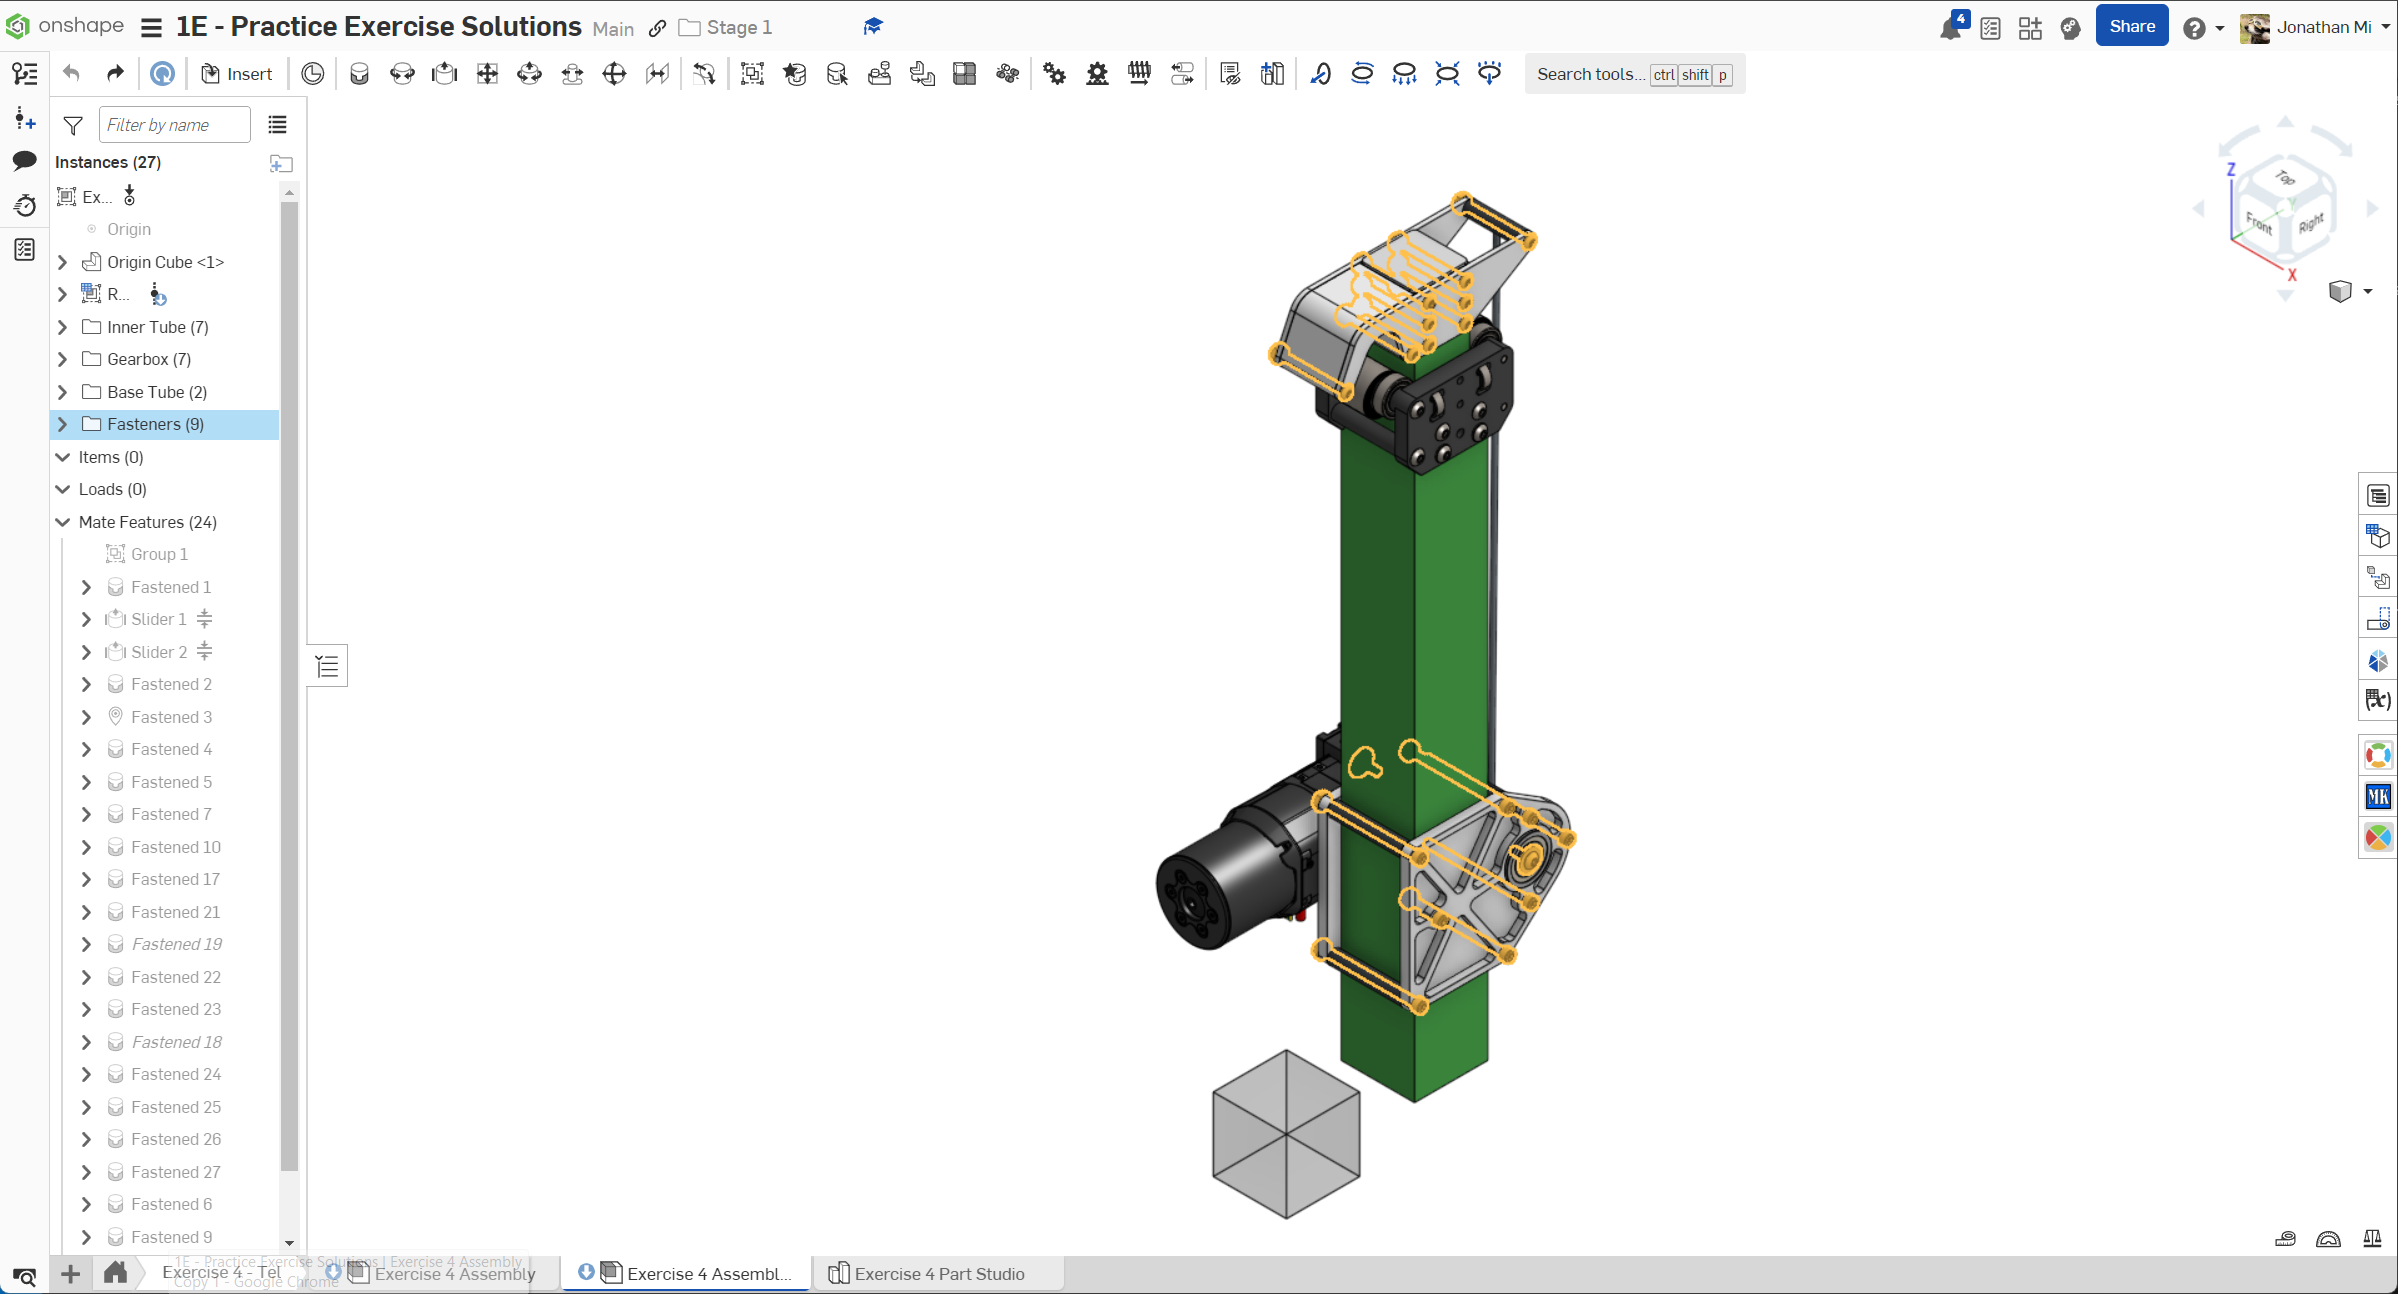This screenshot has width=2398, height=1294.
Task: Open view cube display options dropdown
Action: pyautogui.click(x=2367, y=292)
